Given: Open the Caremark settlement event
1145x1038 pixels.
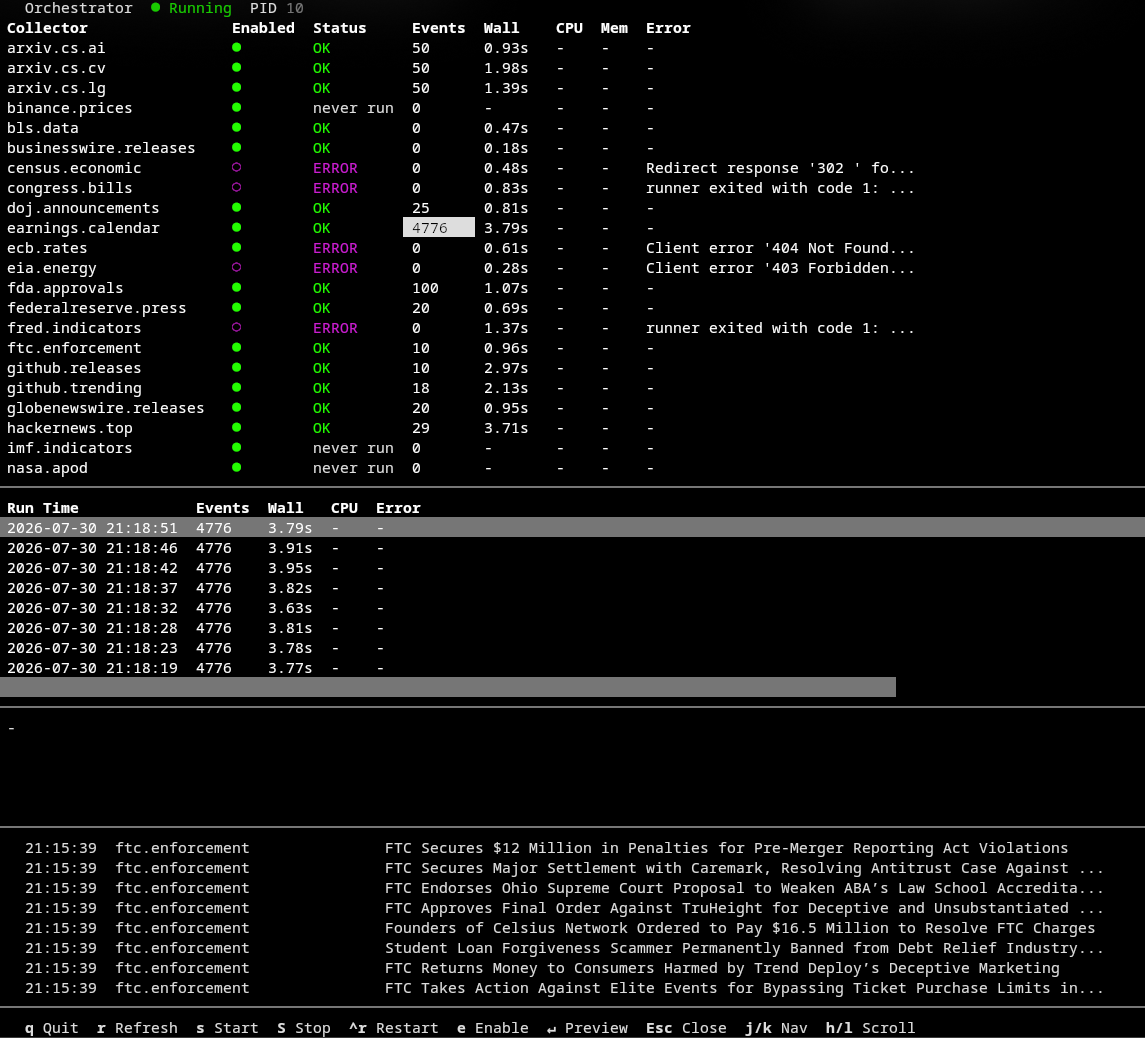Looking at the screenshot, I should (x=572, y=868).
